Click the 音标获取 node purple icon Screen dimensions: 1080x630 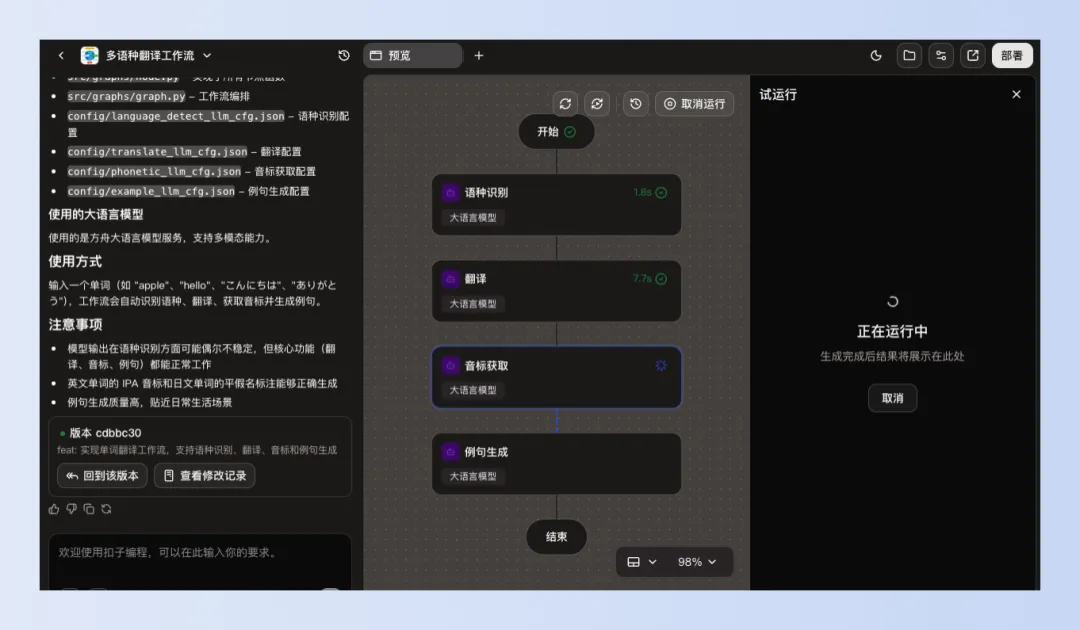450,366
